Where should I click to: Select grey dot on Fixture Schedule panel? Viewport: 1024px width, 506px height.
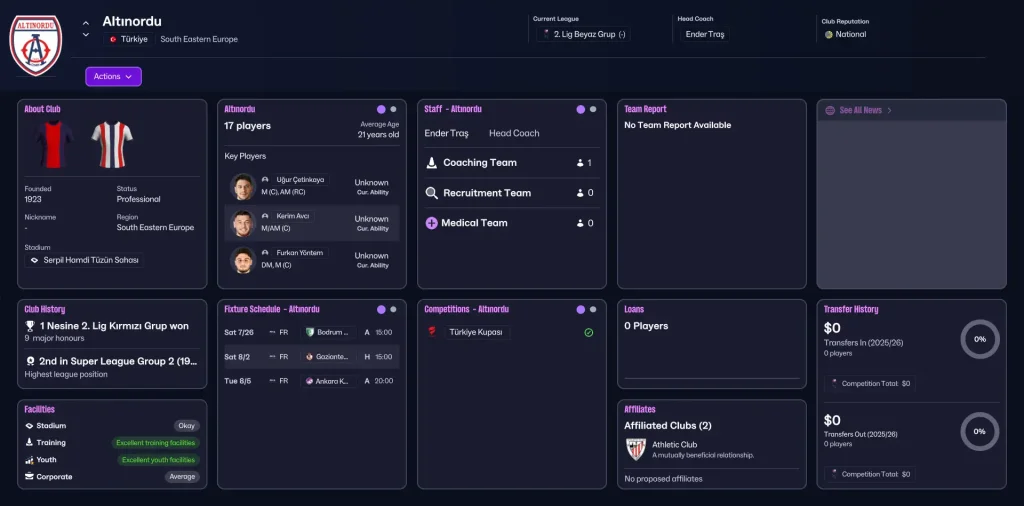393,309
